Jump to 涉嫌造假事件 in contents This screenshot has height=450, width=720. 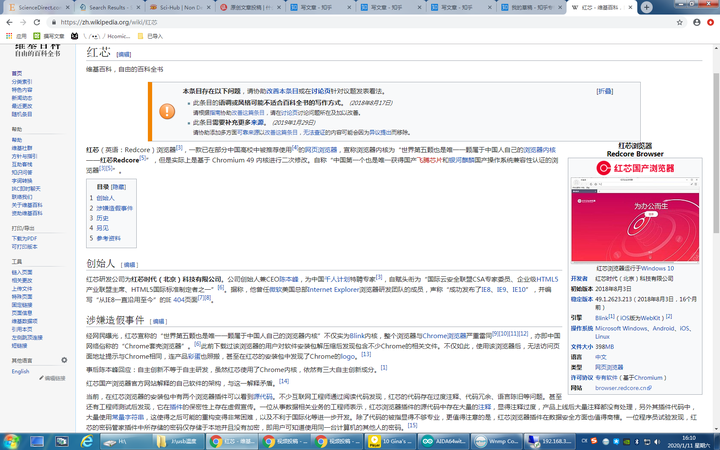[114, 208]
